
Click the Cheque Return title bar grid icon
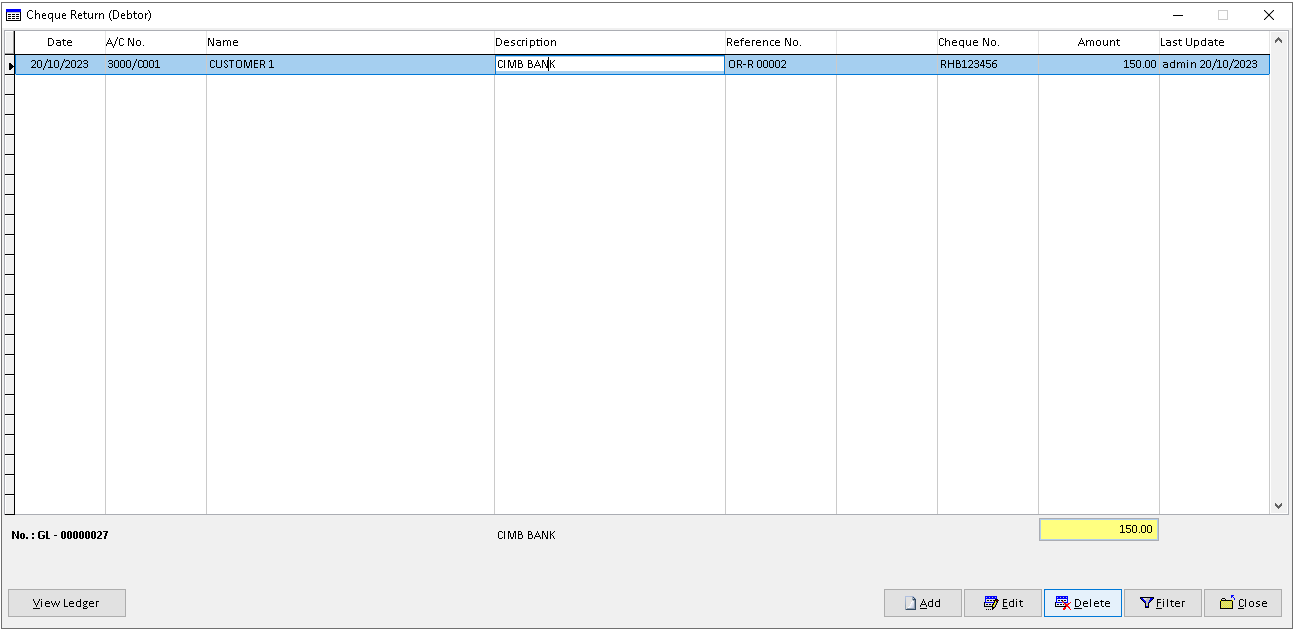tap(12, 15)
